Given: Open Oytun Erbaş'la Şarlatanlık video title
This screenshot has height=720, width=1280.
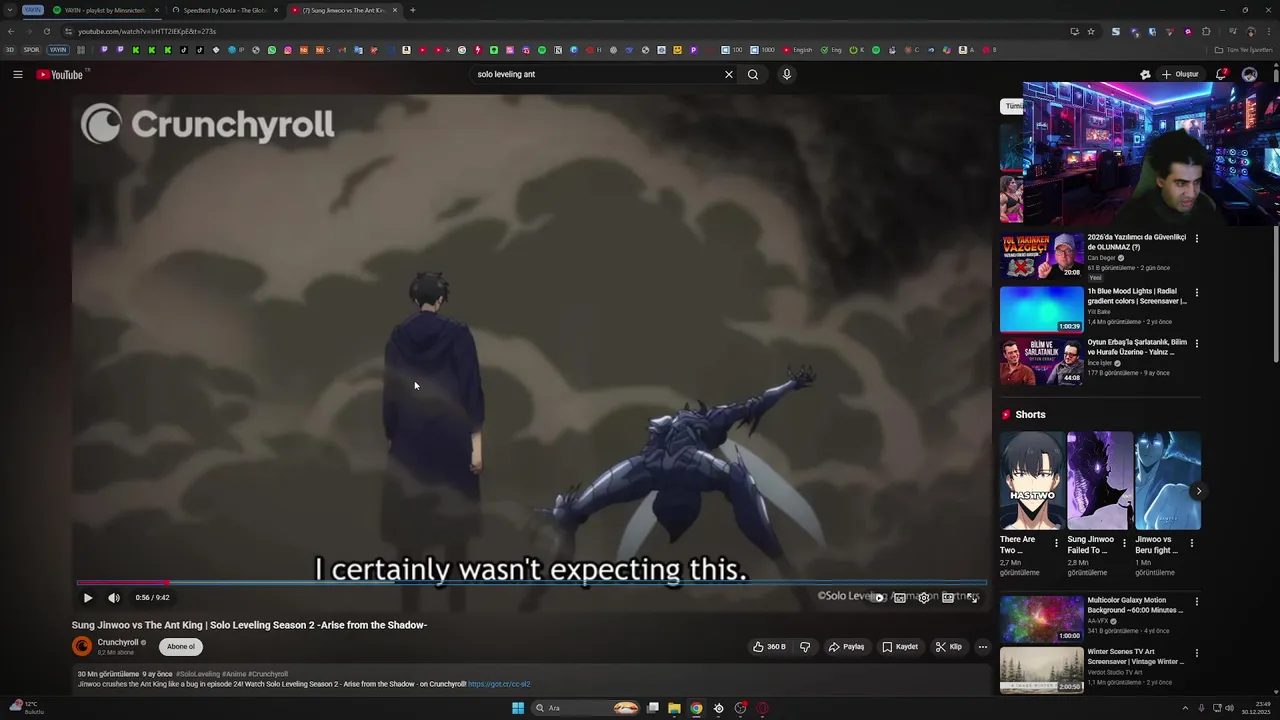Looking at the screenshot, I should [x=1137, y=347].
